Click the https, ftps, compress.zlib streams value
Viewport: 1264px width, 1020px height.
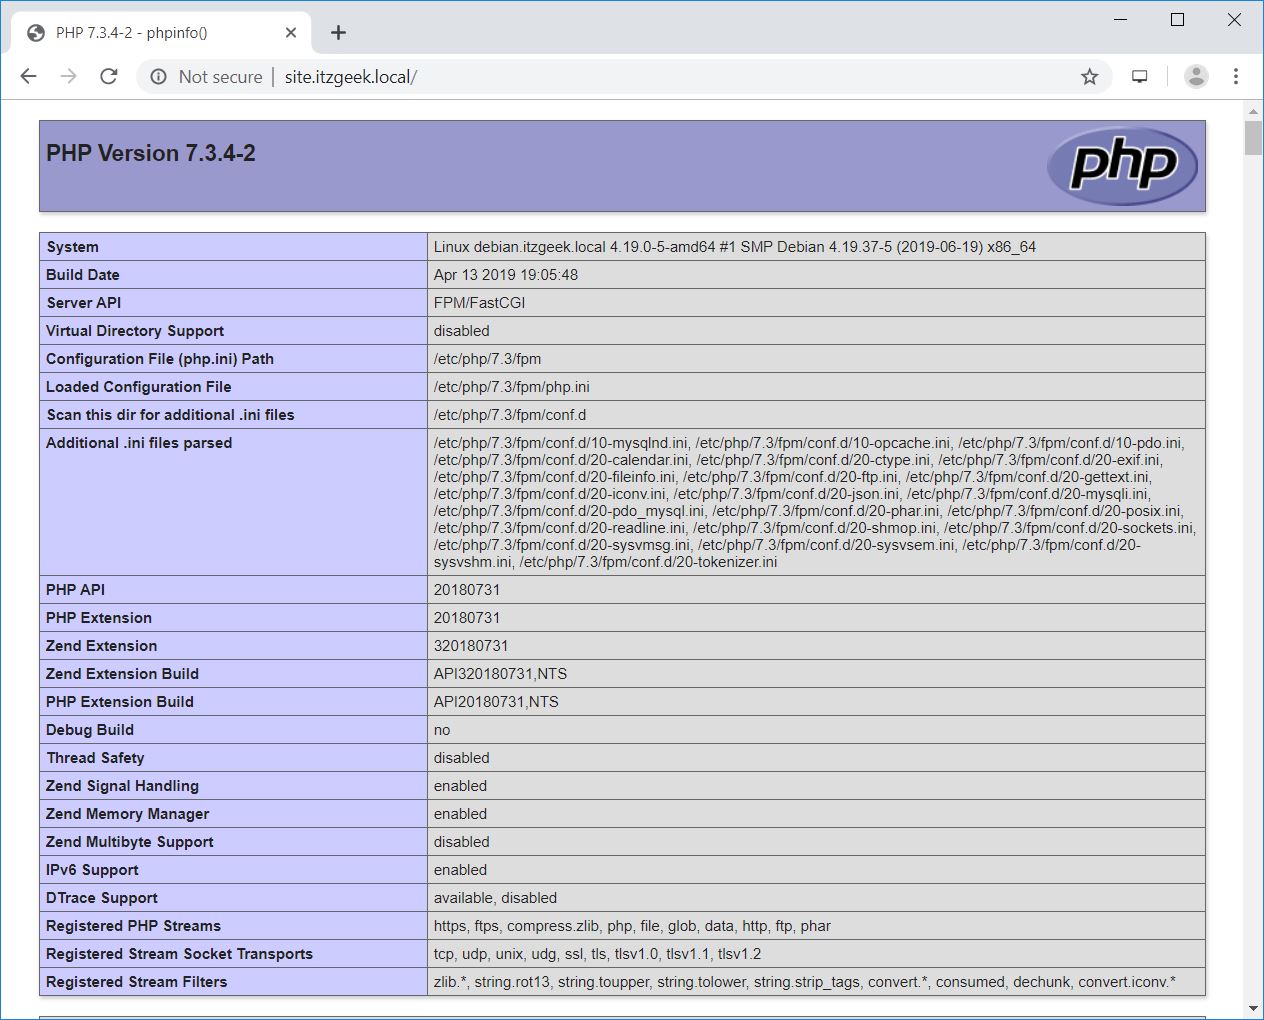pyautogui.click(x=632, y=926)
